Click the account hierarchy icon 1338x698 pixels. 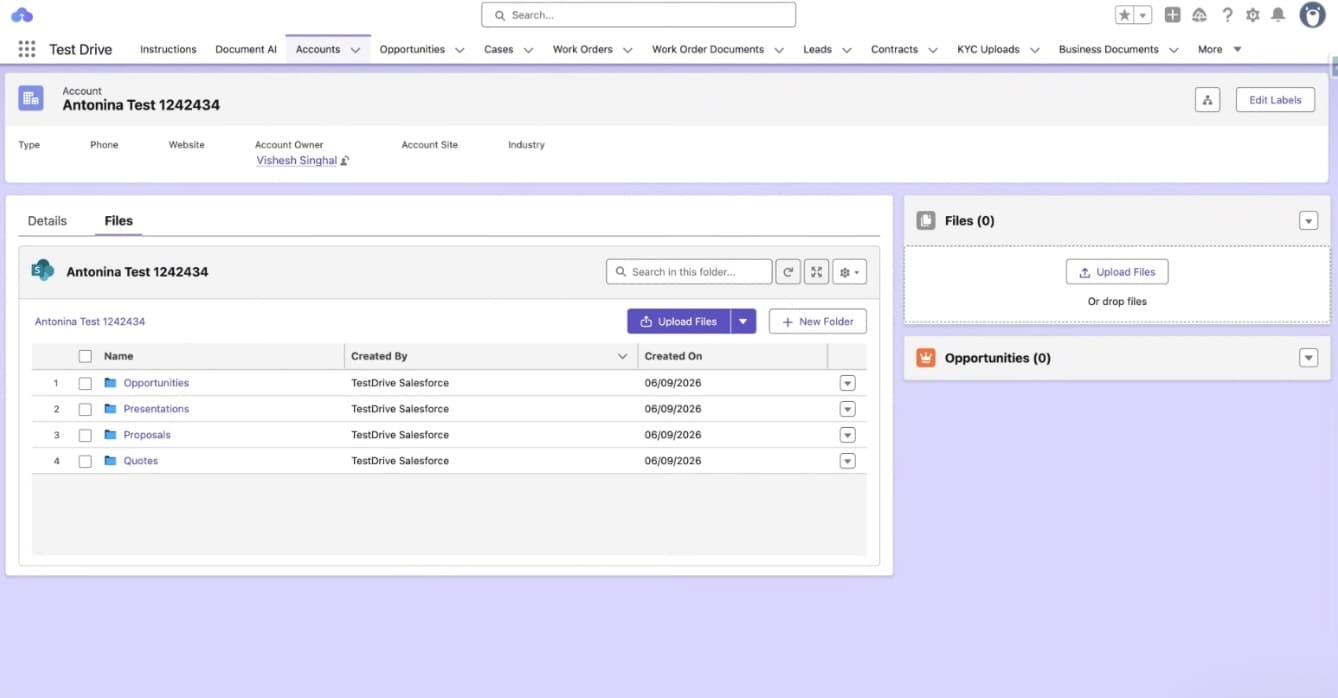click(x=1207, y=100)
